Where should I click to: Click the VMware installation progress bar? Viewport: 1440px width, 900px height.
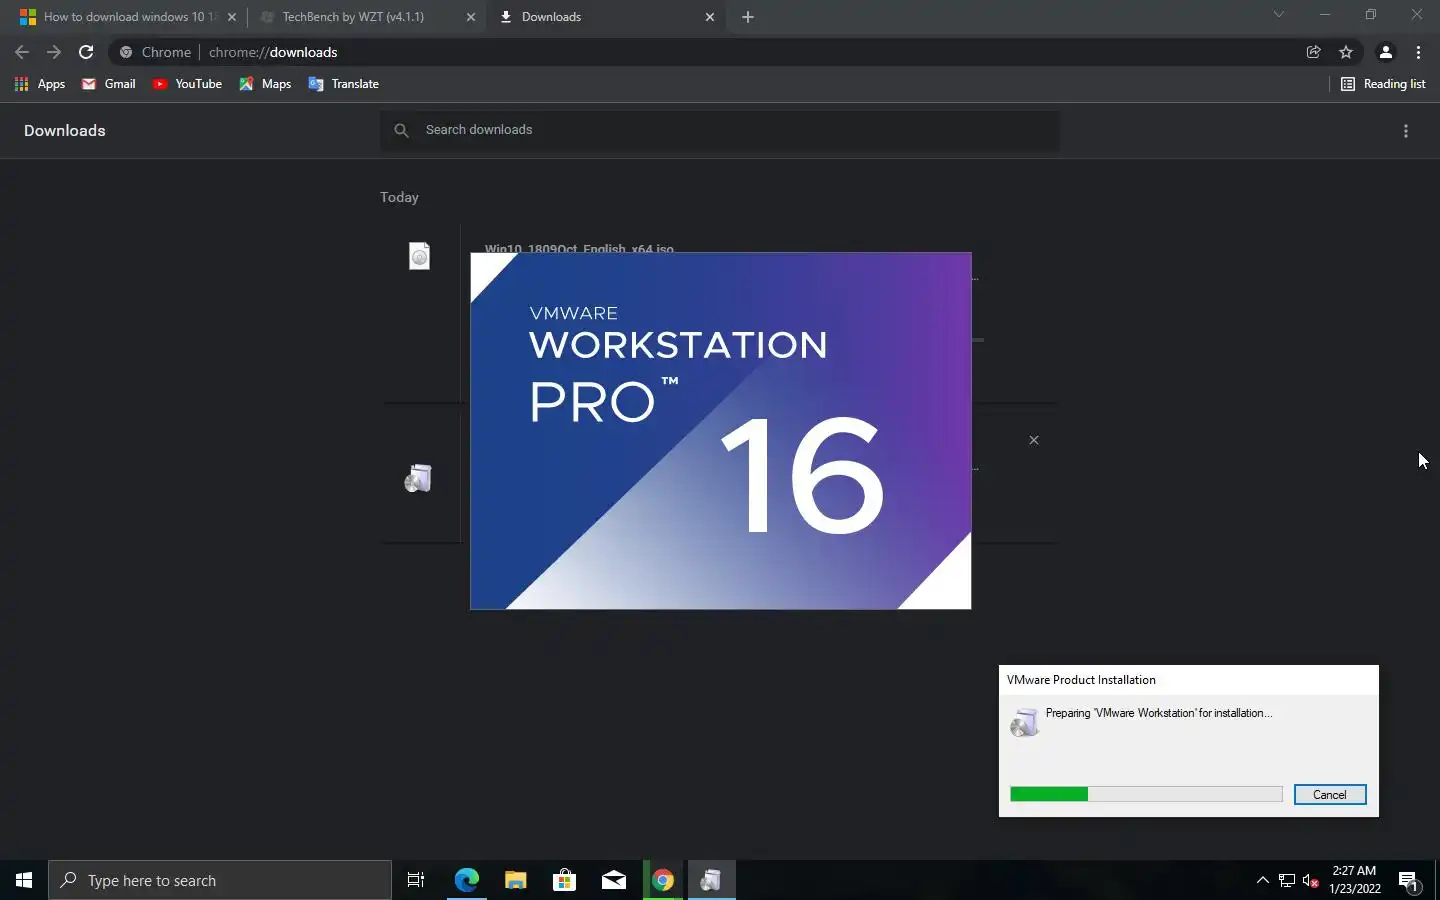tap(1146, 794)
